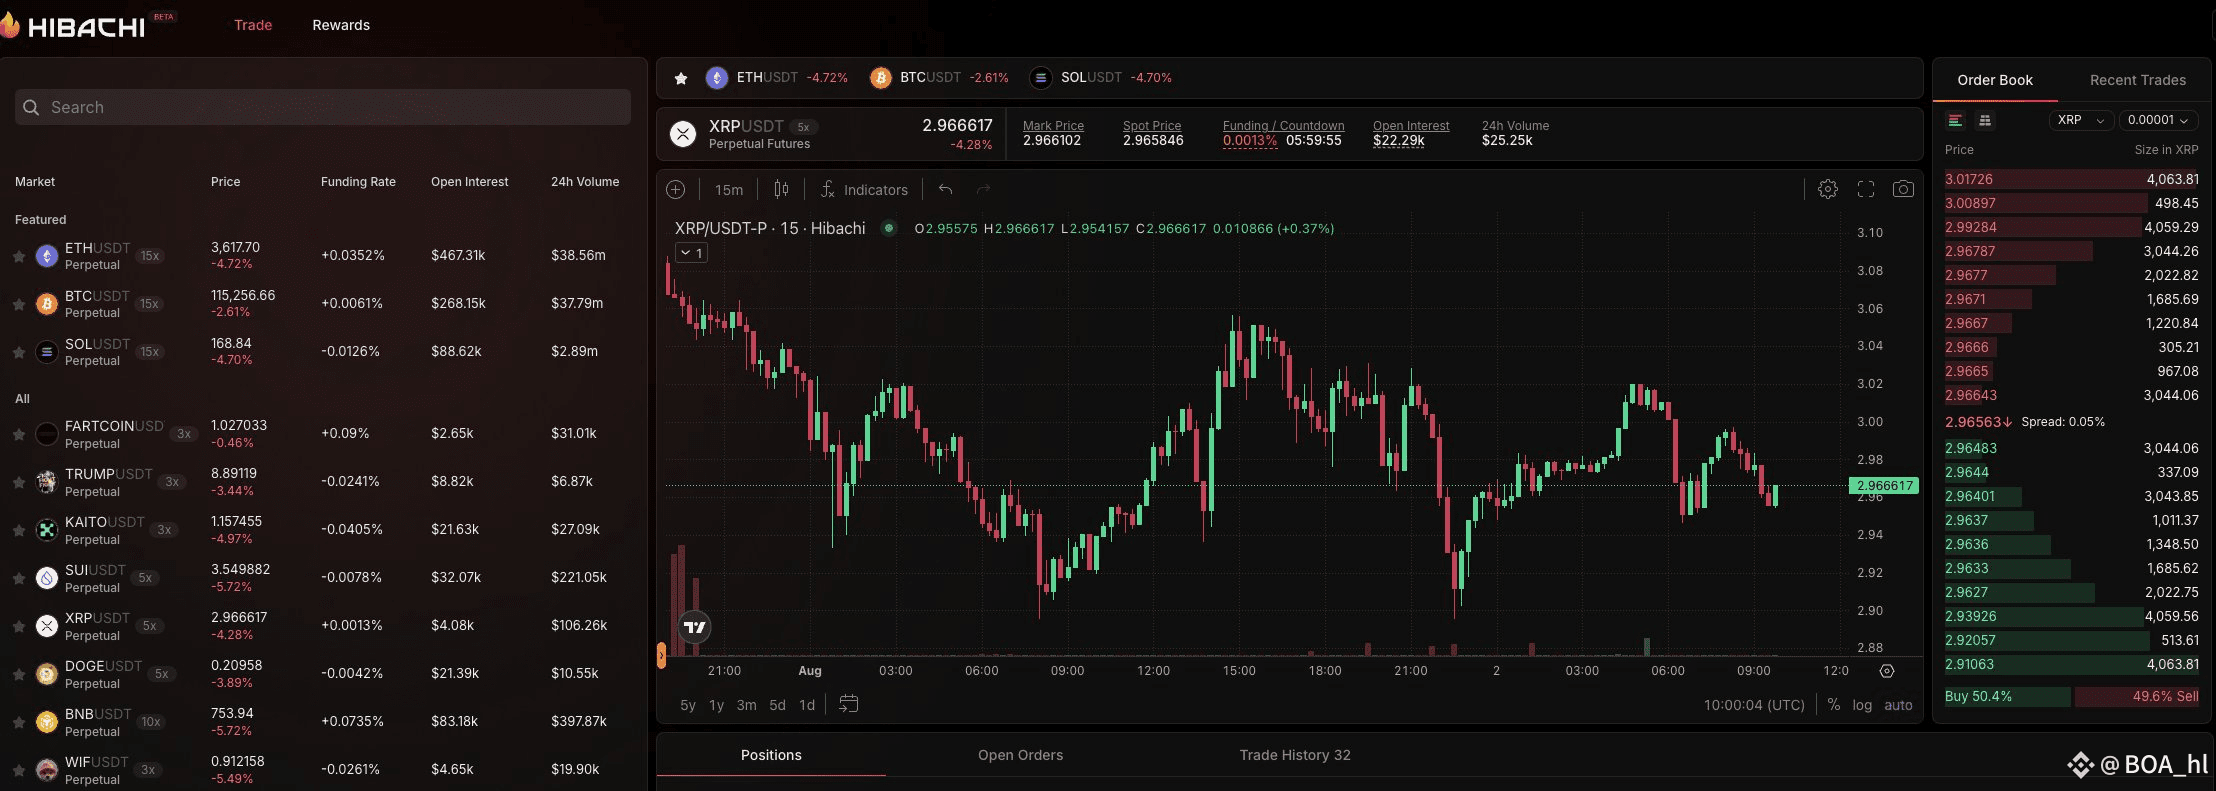This screenshot has height=791, width=2216.
Task: Favorite the BTCUSDT market star
Action: pyautogui.click(x=19, y=304)
